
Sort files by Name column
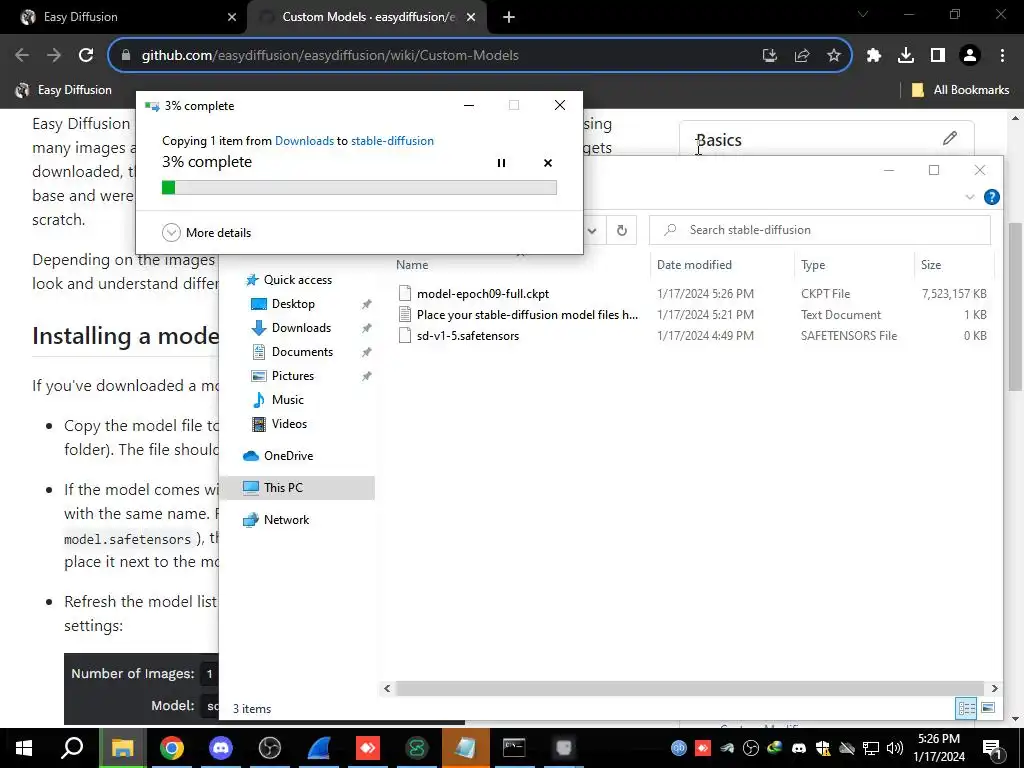(412, 264)
